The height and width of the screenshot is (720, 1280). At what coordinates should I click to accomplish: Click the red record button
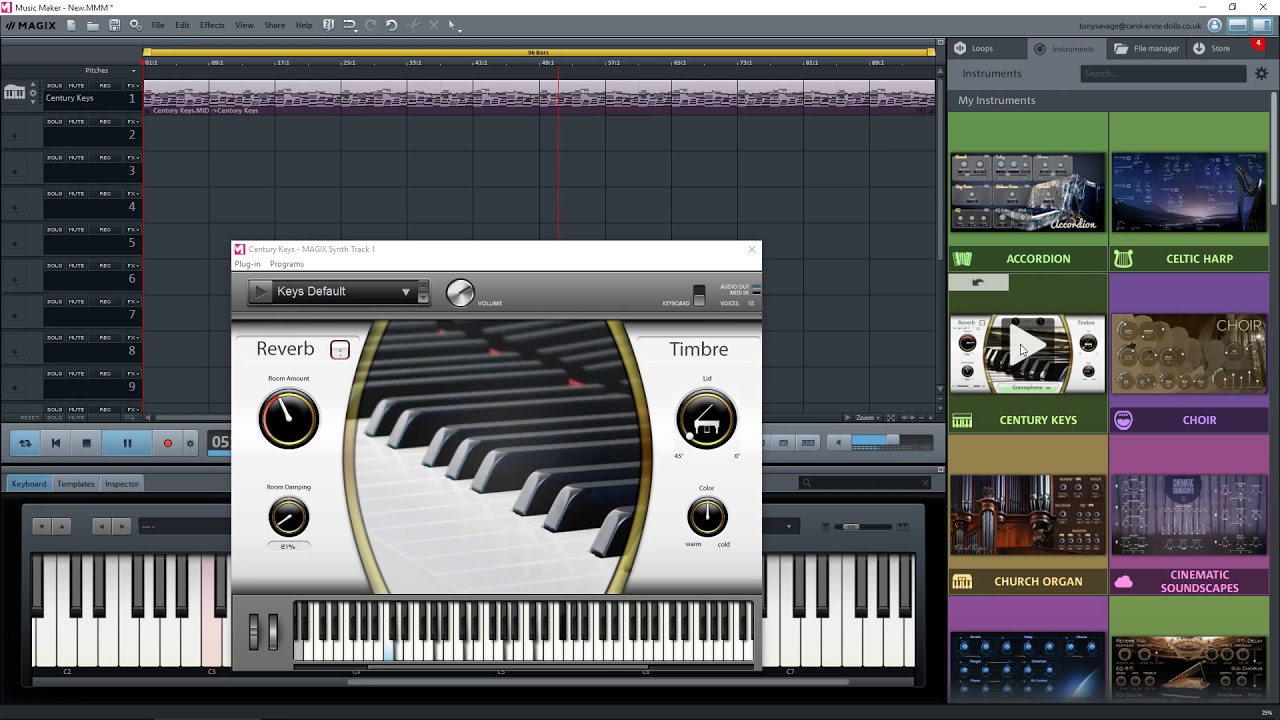tap(168, 443)
